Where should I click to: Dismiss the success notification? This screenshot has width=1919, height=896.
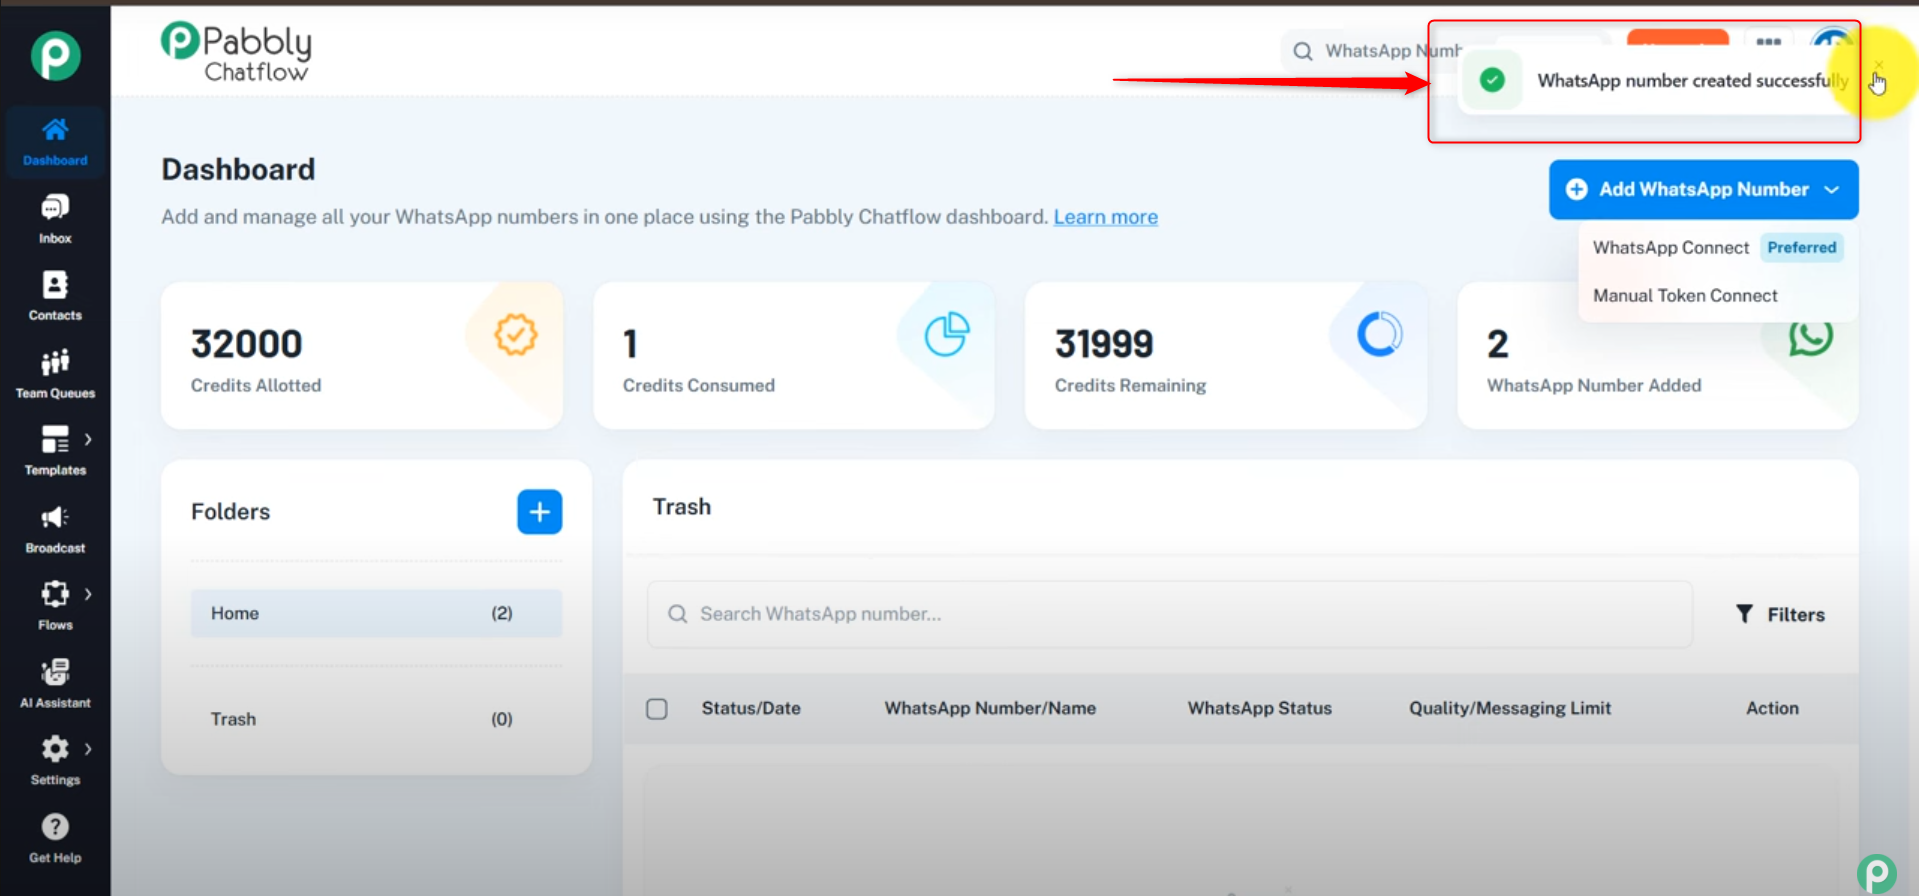[1879, 64]
